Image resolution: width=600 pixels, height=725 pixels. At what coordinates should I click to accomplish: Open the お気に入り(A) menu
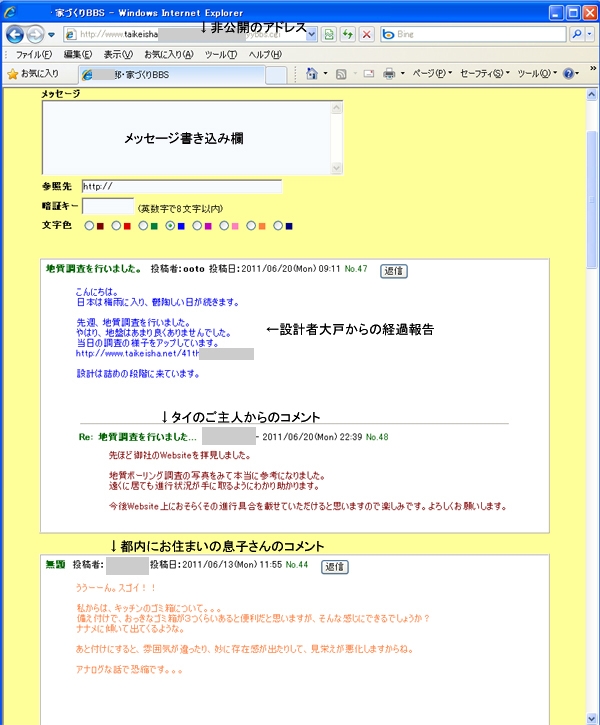(169, 55)
